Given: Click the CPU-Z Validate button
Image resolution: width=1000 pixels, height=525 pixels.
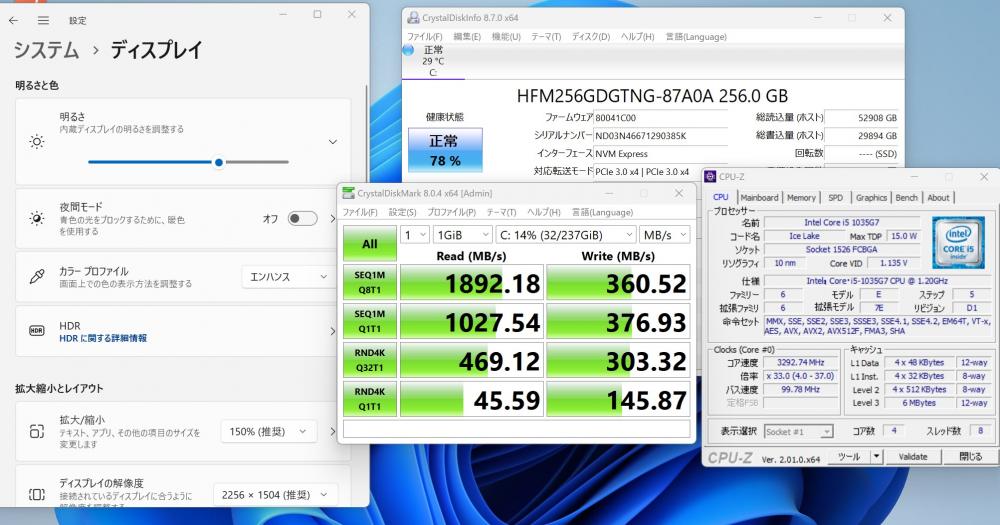Looking at the screenshot, I should 913,456.
